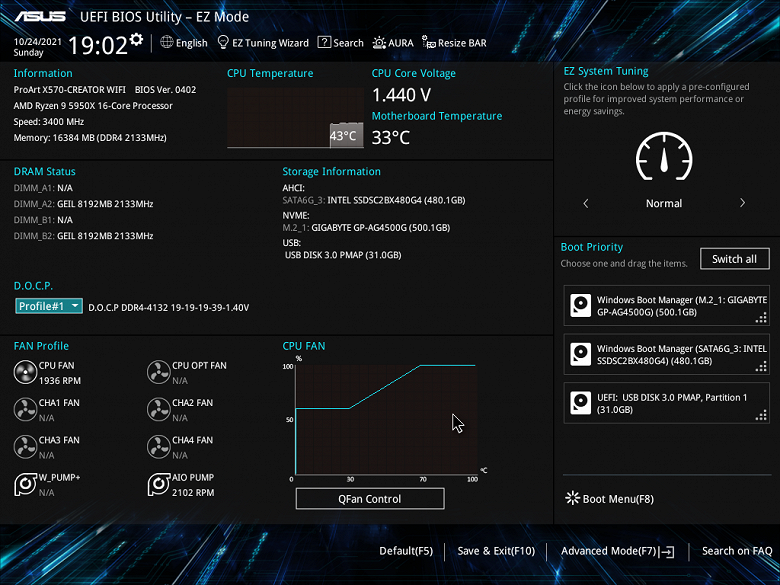Open Search on FAQ link
The width and height of the screenshot is (780, 585).
(737, 551)
